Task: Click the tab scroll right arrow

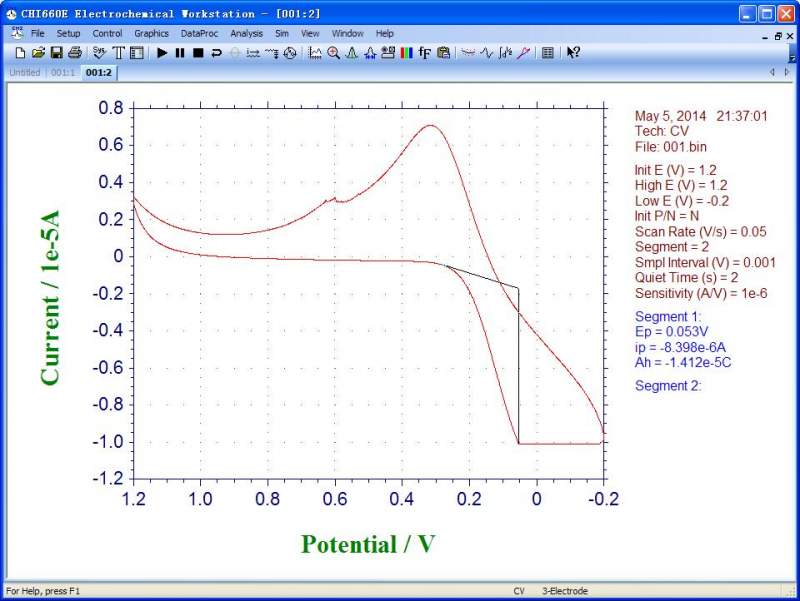Action: pos(787,72)
